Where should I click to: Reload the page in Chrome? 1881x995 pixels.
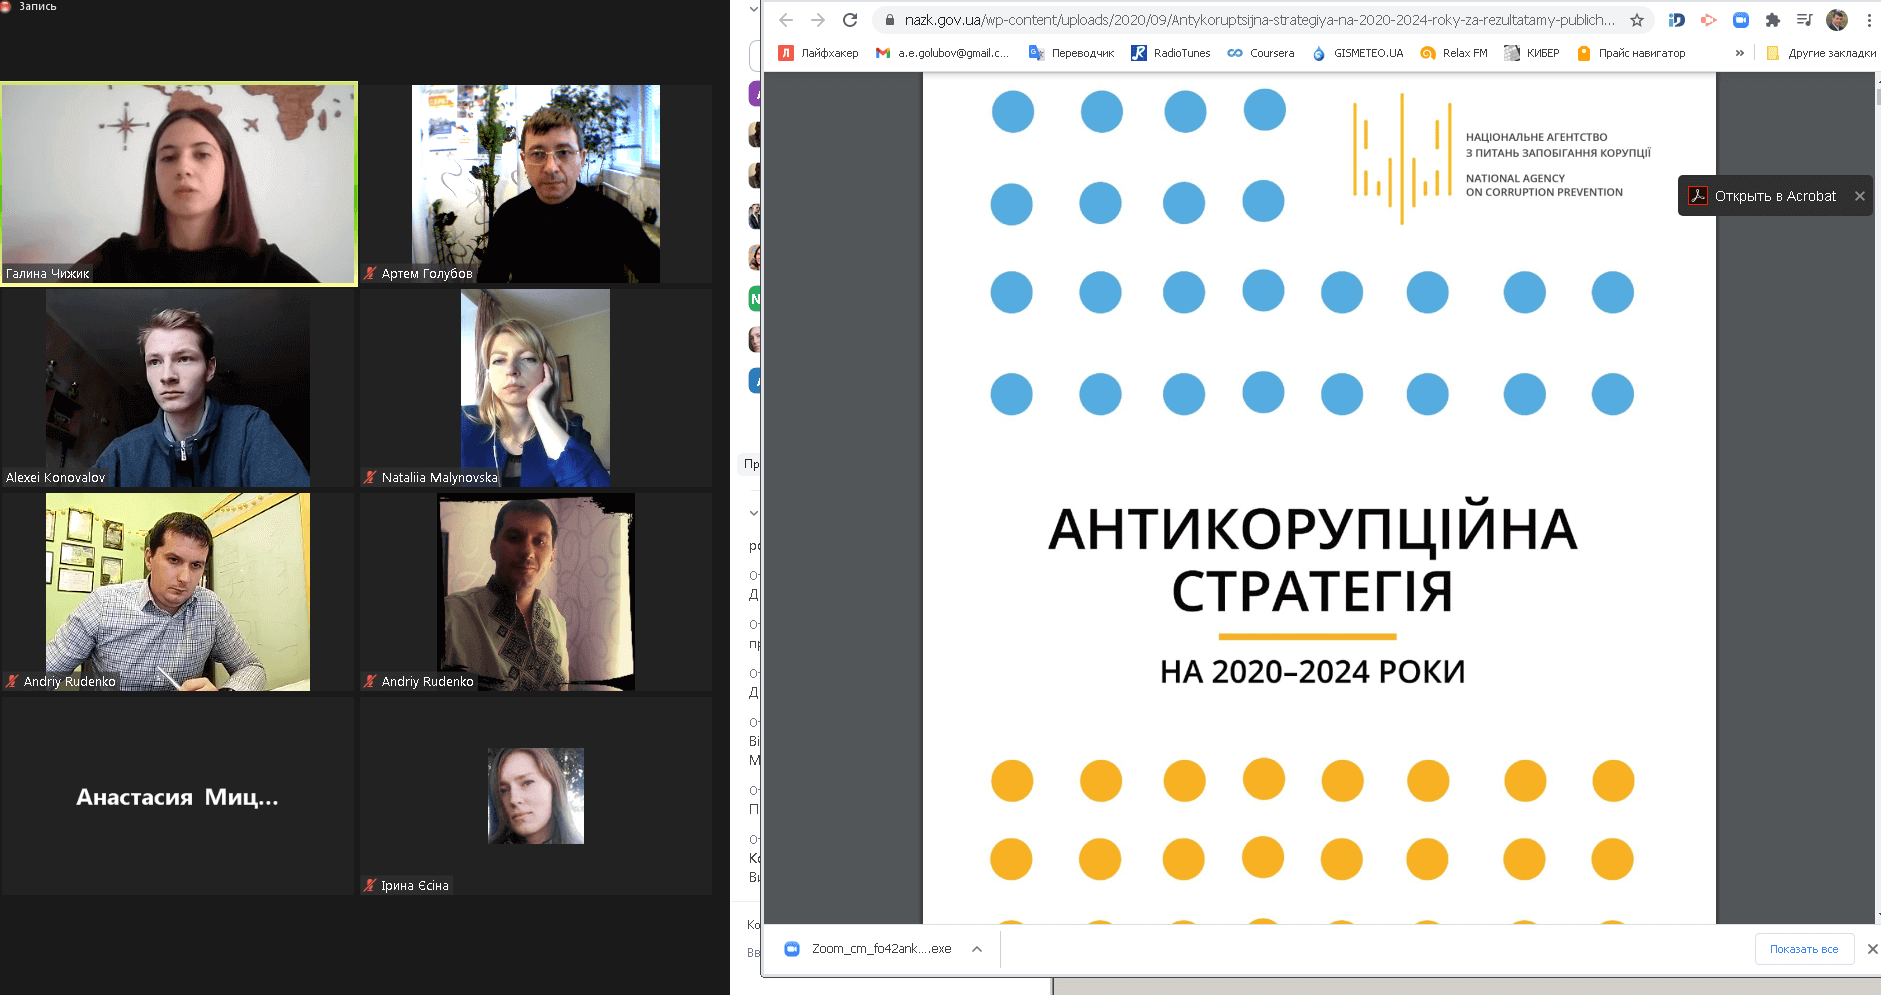point(850,20)
